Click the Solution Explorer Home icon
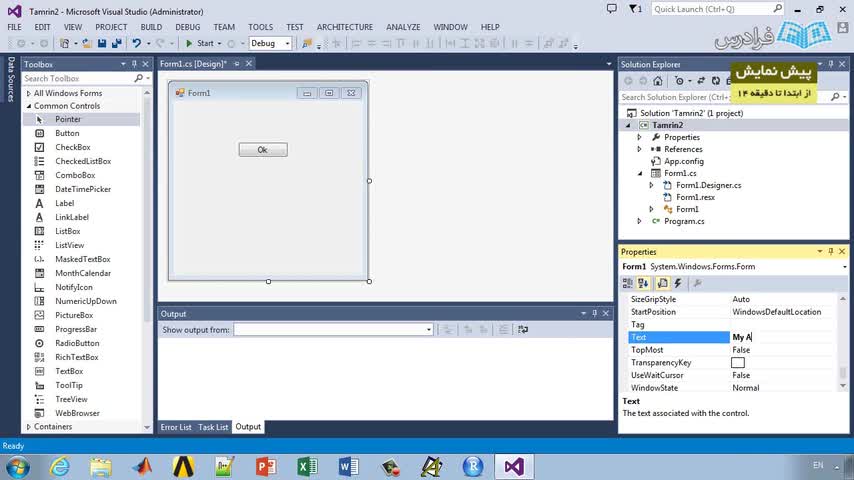 658,81
